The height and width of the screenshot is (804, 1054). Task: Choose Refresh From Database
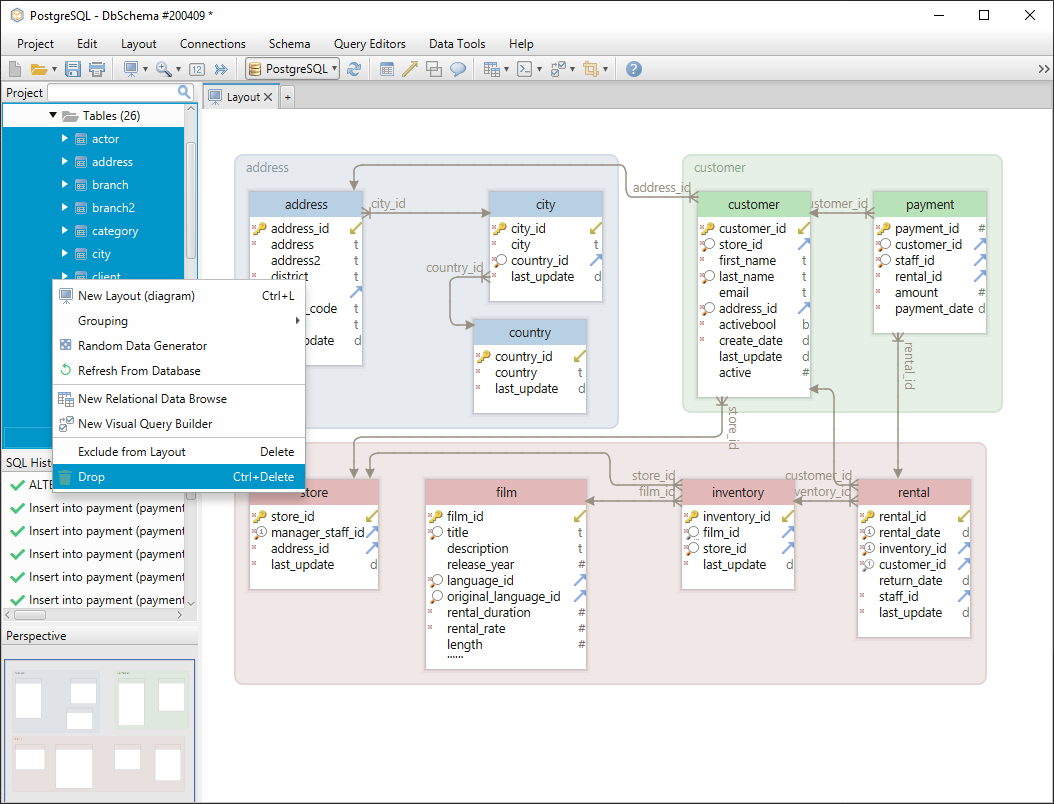click(x=179, y=370)
